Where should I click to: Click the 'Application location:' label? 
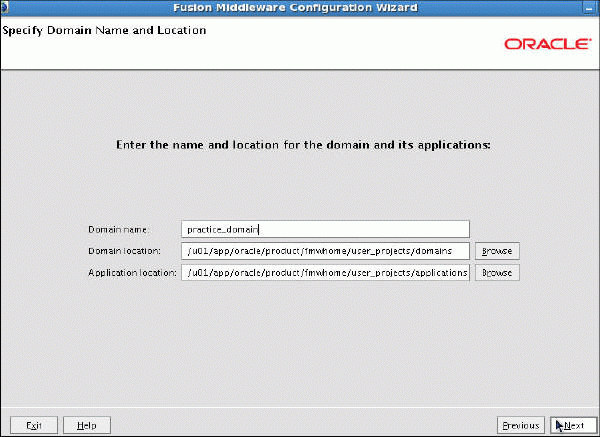[132, 273]
